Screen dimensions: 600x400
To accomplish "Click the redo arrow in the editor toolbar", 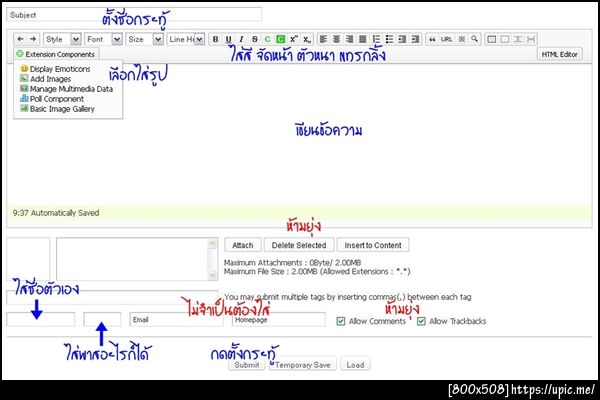I will tap(33, 39).
